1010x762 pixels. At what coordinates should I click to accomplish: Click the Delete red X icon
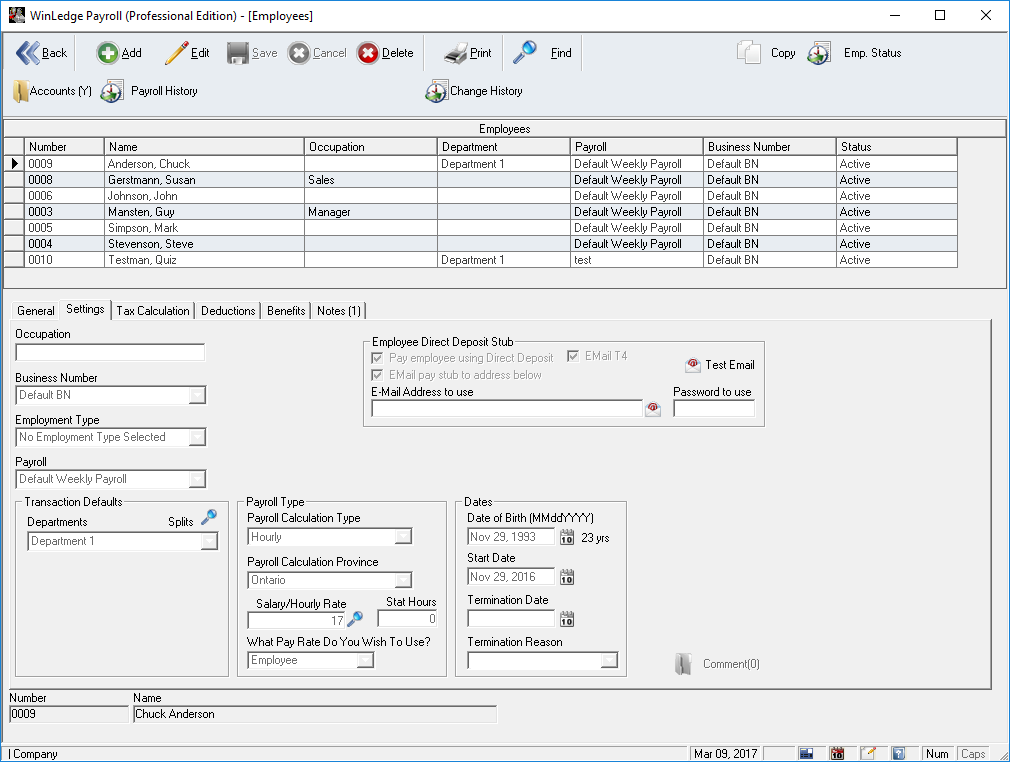click(x=368, y=53)
